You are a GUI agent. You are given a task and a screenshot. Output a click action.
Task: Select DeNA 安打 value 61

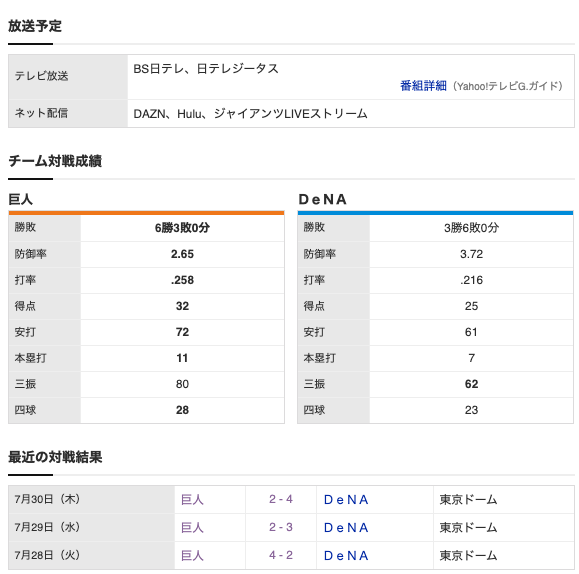point(472,332)
